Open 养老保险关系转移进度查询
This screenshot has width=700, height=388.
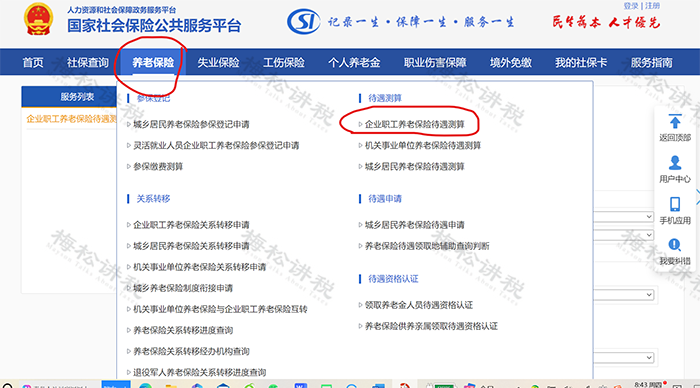click(183, 330)
